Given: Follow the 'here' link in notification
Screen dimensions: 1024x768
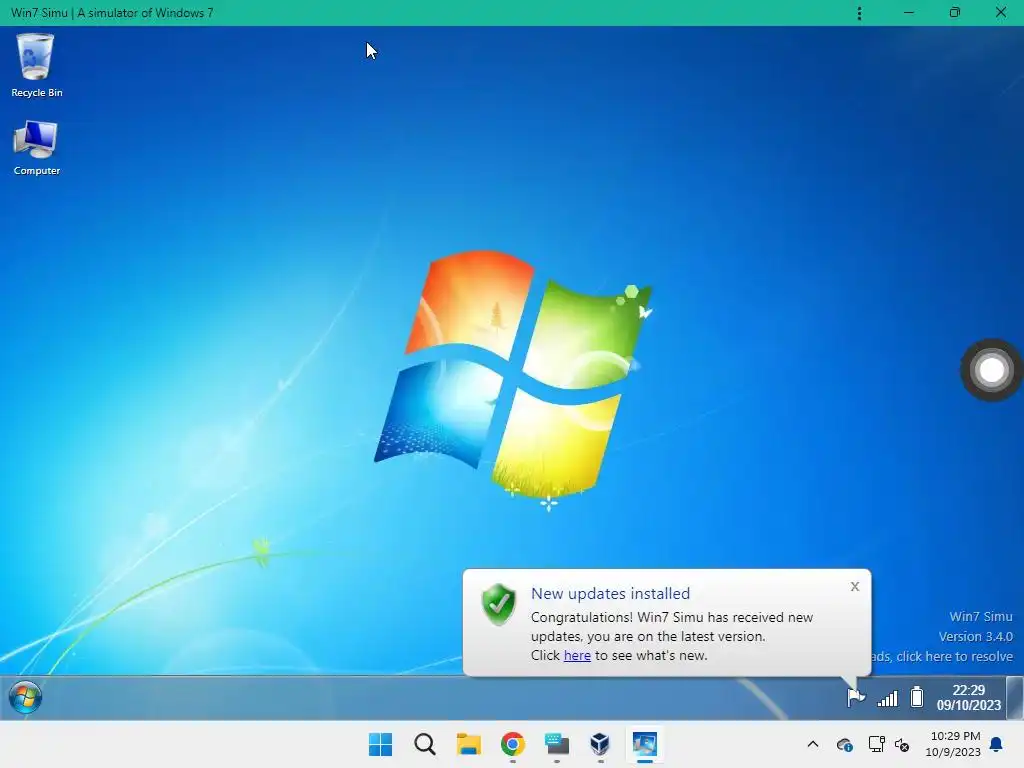Looking at the screenshot, I should 577,655.
